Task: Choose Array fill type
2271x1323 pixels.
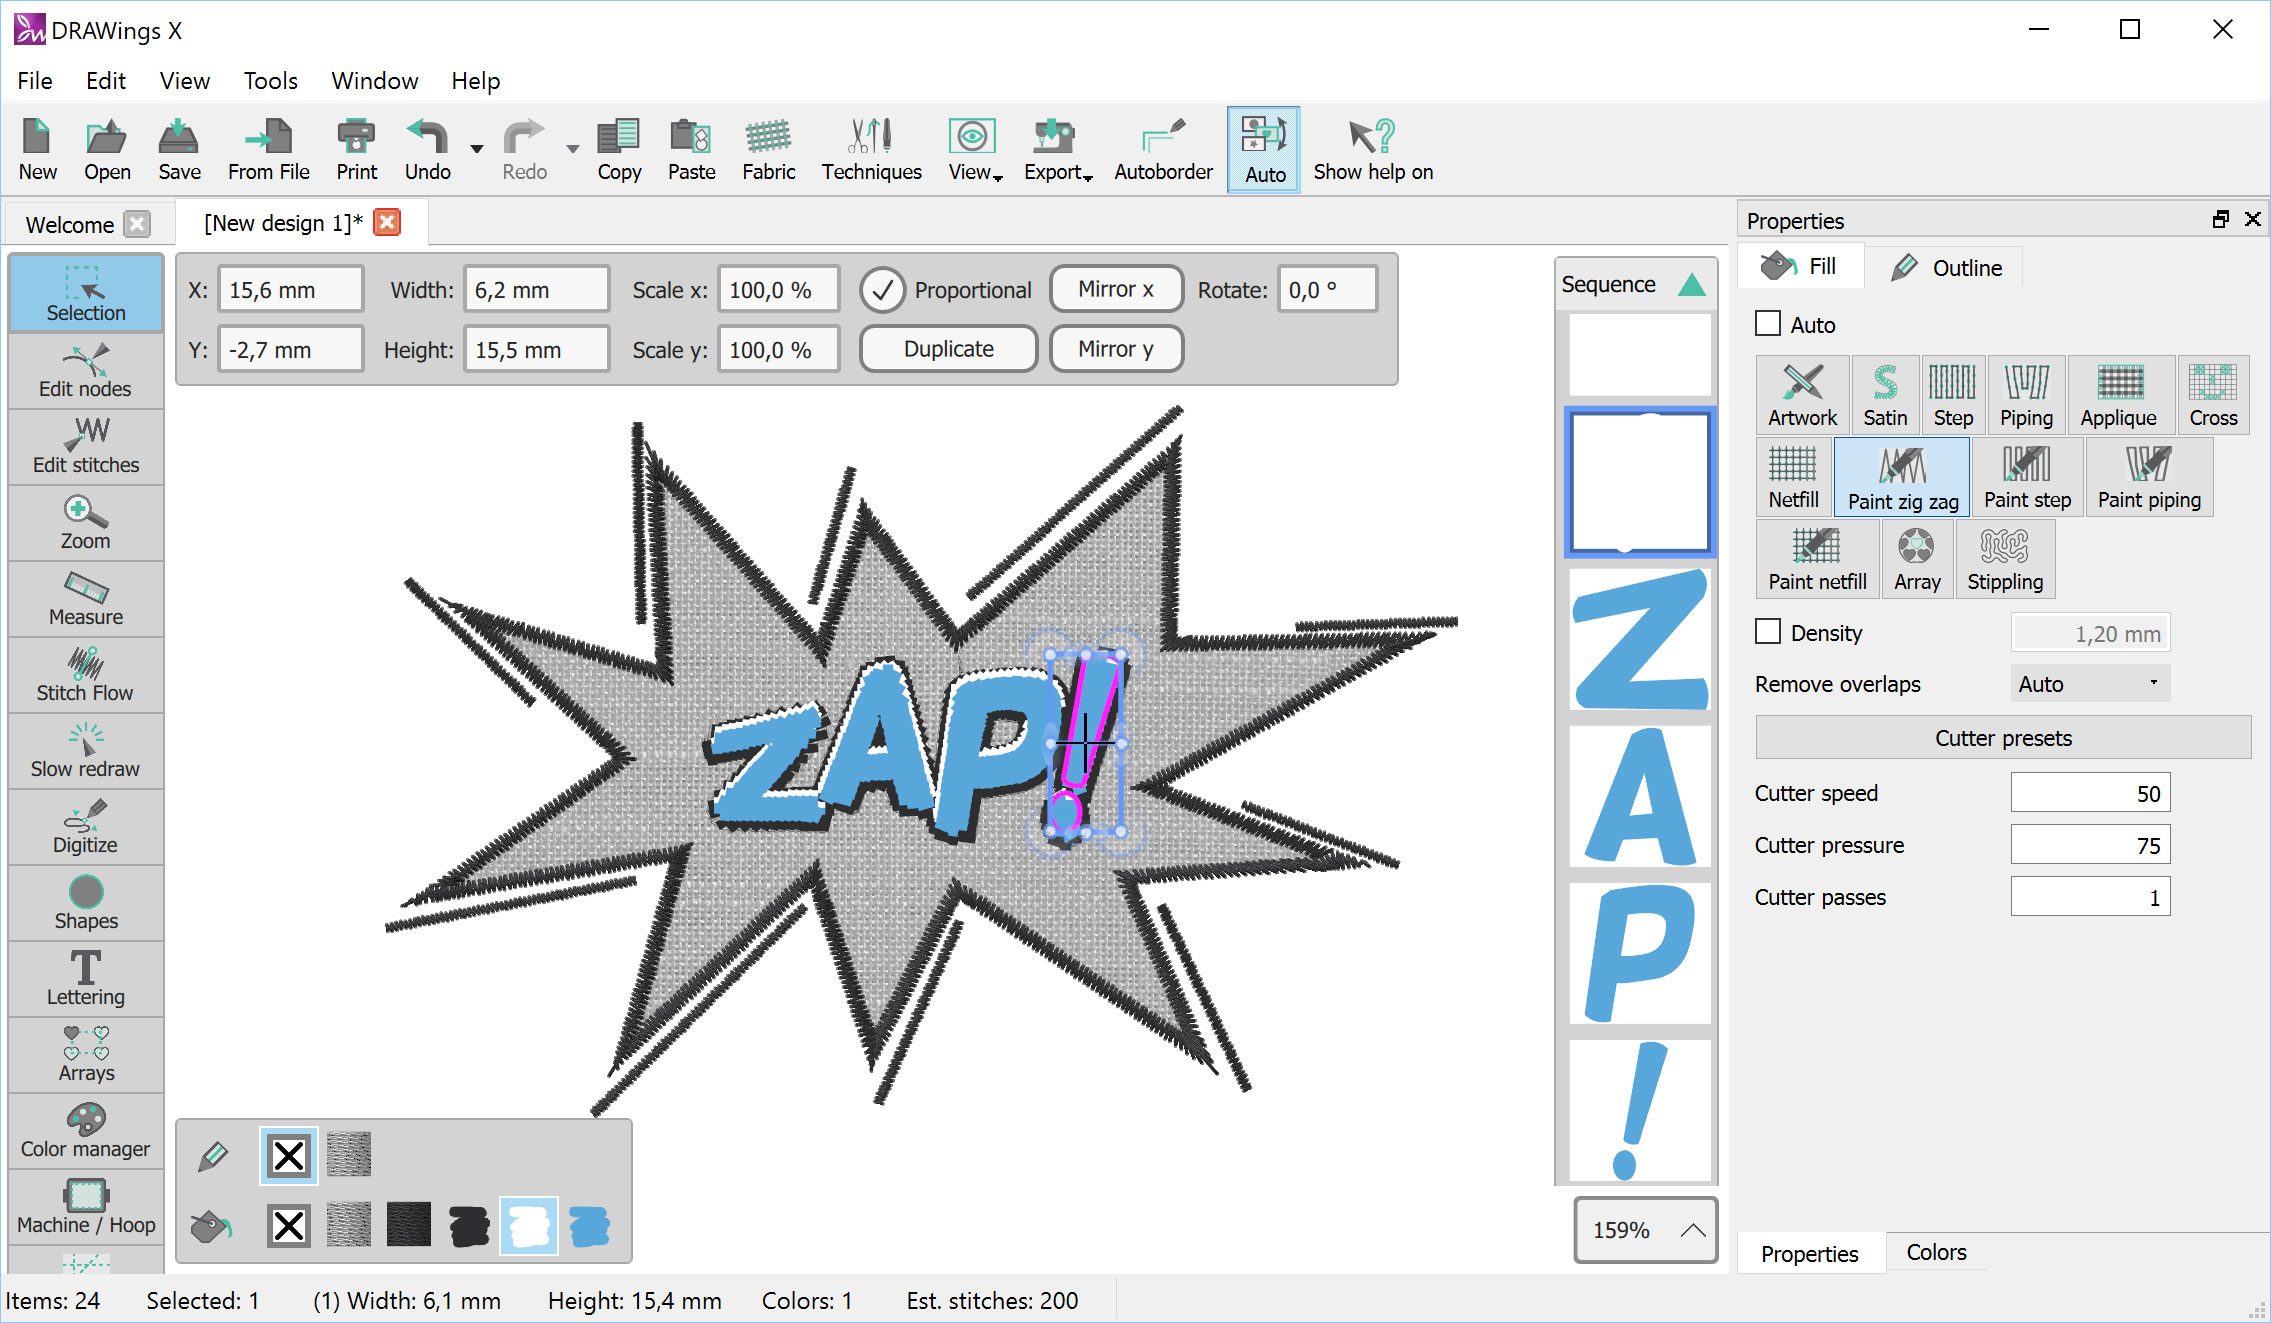Action: (x=1917, y=559)
